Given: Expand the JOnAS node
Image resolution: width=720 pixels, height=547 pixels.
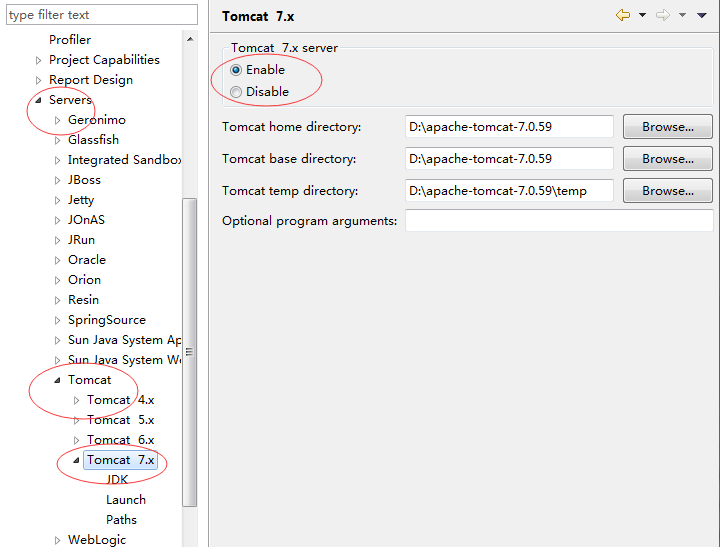Looking at the screenshot, I should [x=57, y=220].
